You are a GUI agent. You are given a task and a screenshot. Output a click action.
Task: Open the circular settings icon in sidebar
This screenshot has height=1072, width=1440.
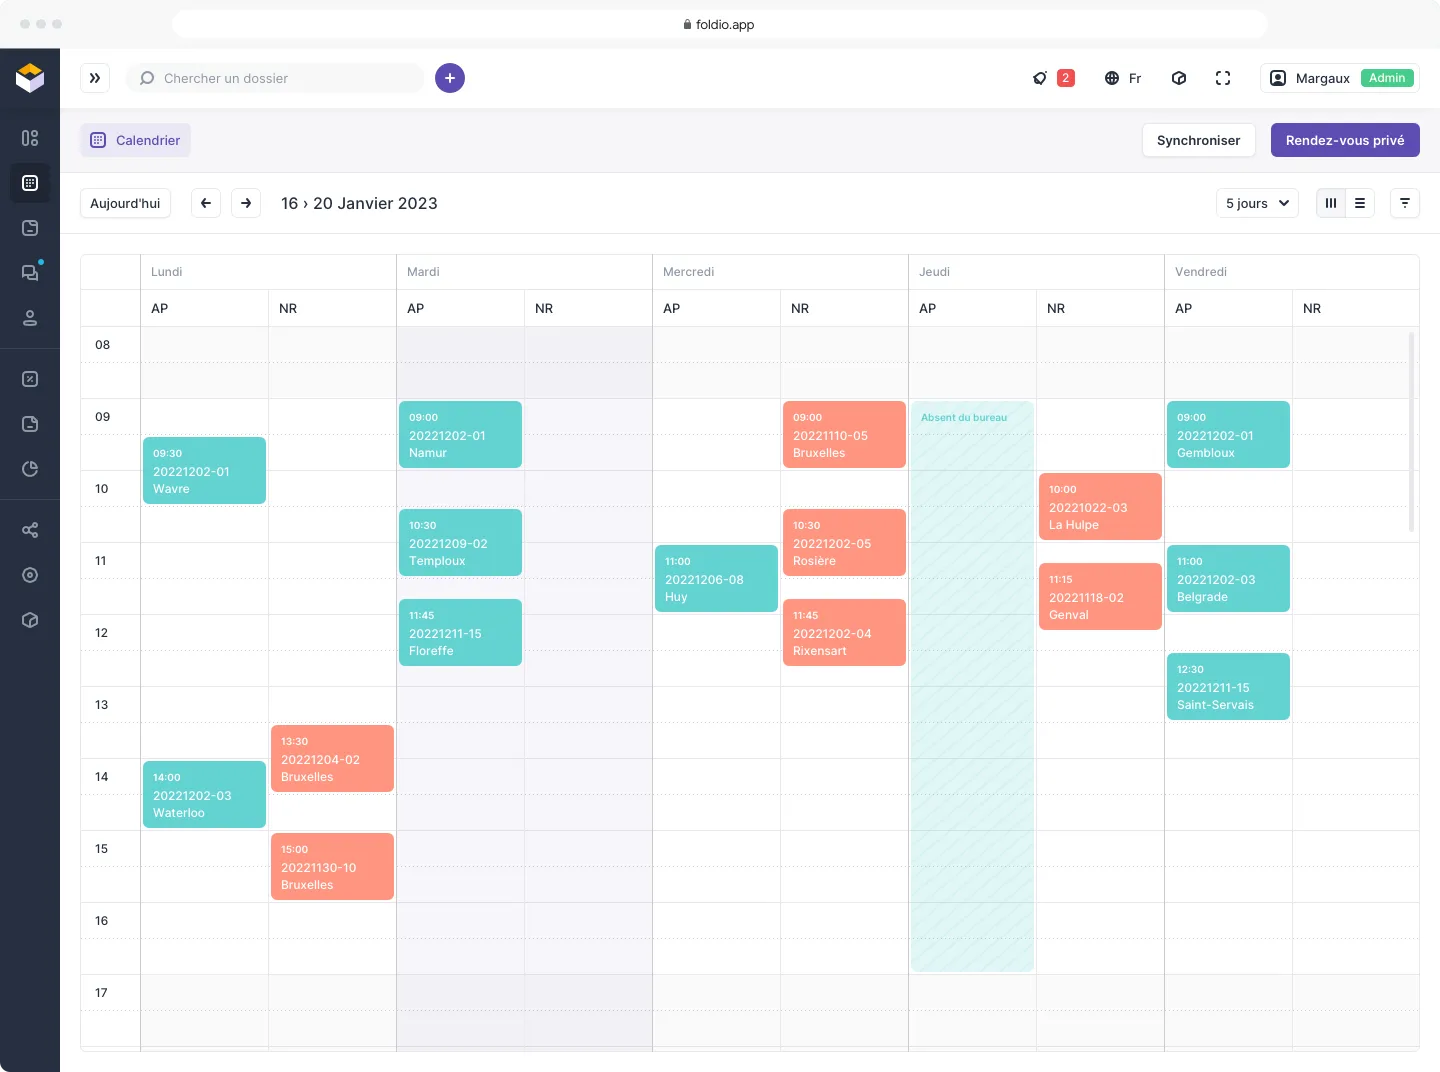tap(30, 575)
